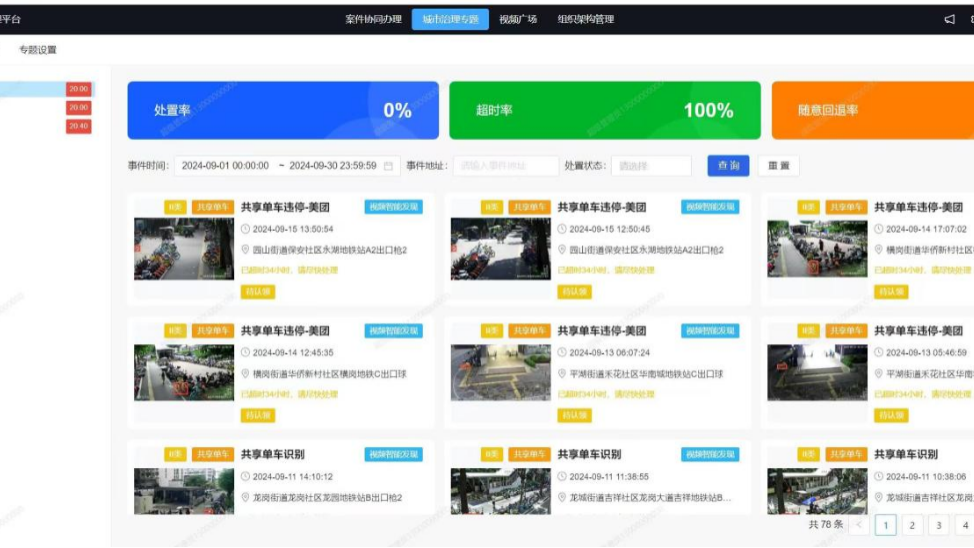Viewport: 974px width, 548px height.
Task: Click clock icon next to 2024-09-15 13:50:54
Action: tap(245, 229)
